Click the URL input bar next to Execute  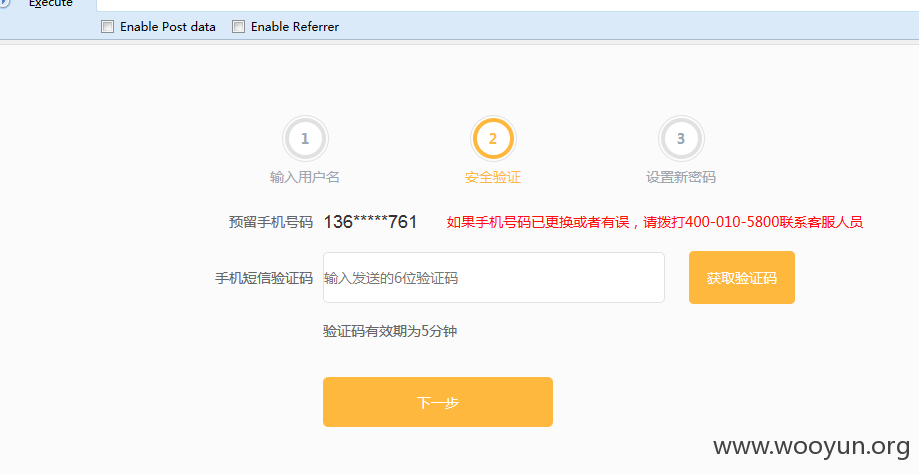(x=508, y=5)
